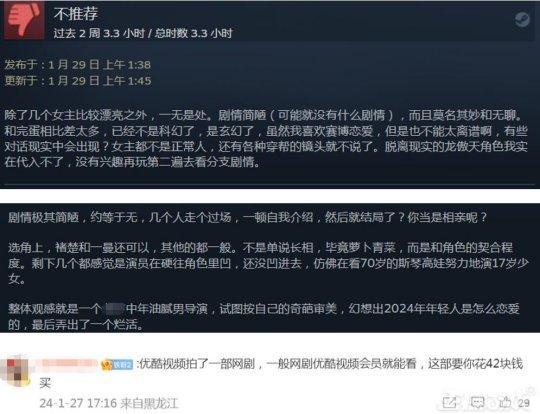Screen dimensions: 540x414
Task: Click the 总时数 3.3 小时 playtime text
Action: (x=194, y=33)
